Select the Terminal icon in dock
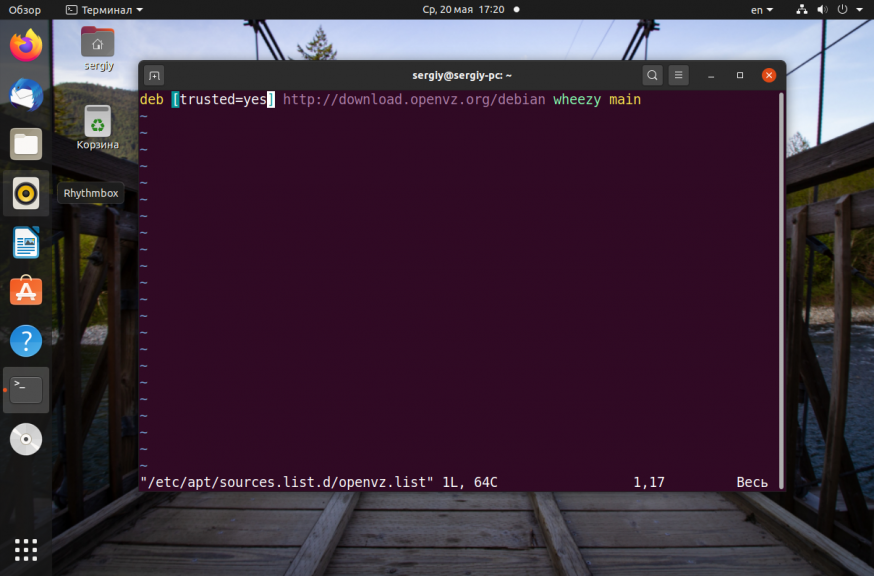 point(25,390)
